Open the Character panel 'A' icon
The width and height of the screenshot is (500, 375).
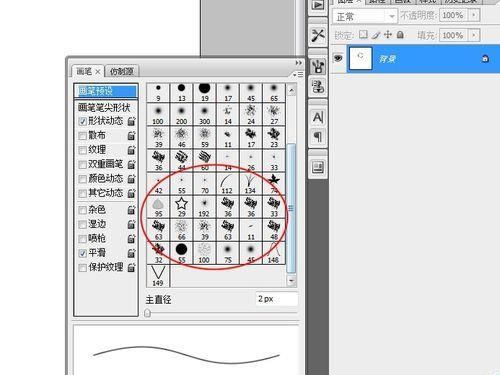click(x=318, y=117)
